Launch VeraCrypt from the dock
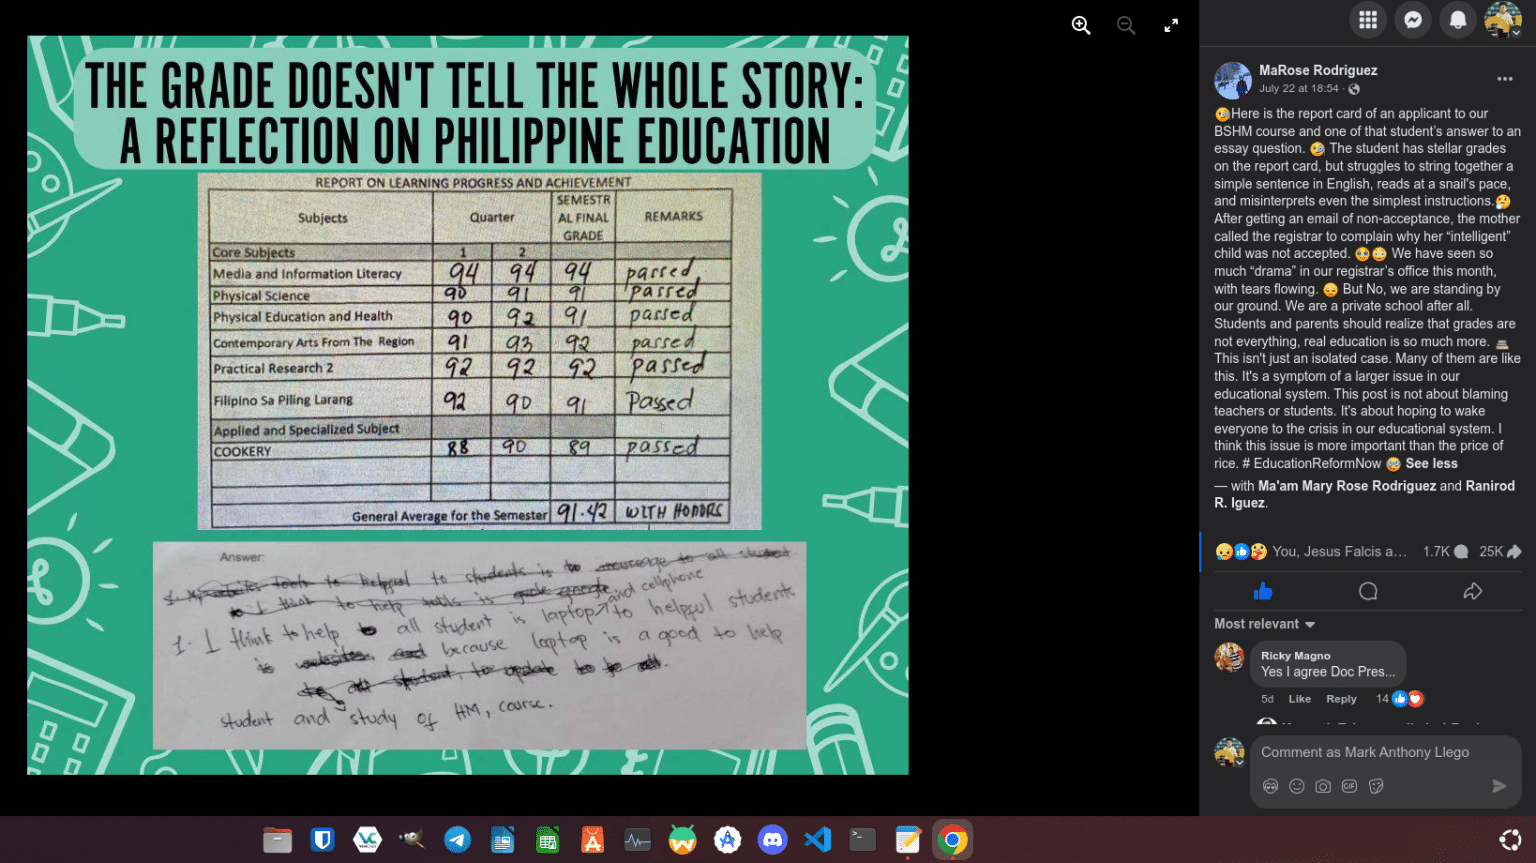 pos(367,840)
